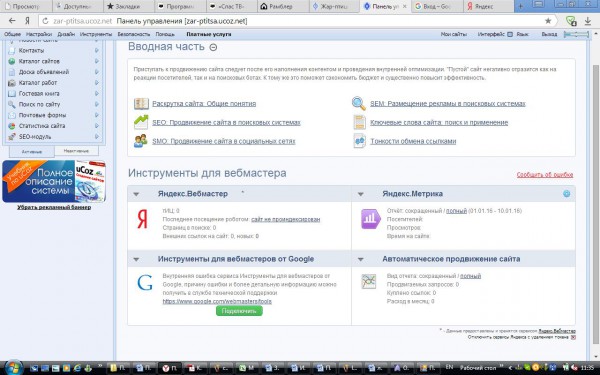Viewport: 600px width, 375px height.
Task: Switch to the Закладки browser tab
Action: tap(129, 6)
